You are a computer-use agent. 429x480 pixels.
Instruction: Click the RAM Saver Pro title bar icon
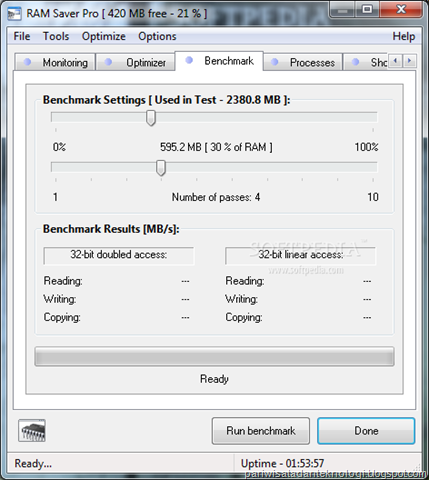click(x=14, y=14)
